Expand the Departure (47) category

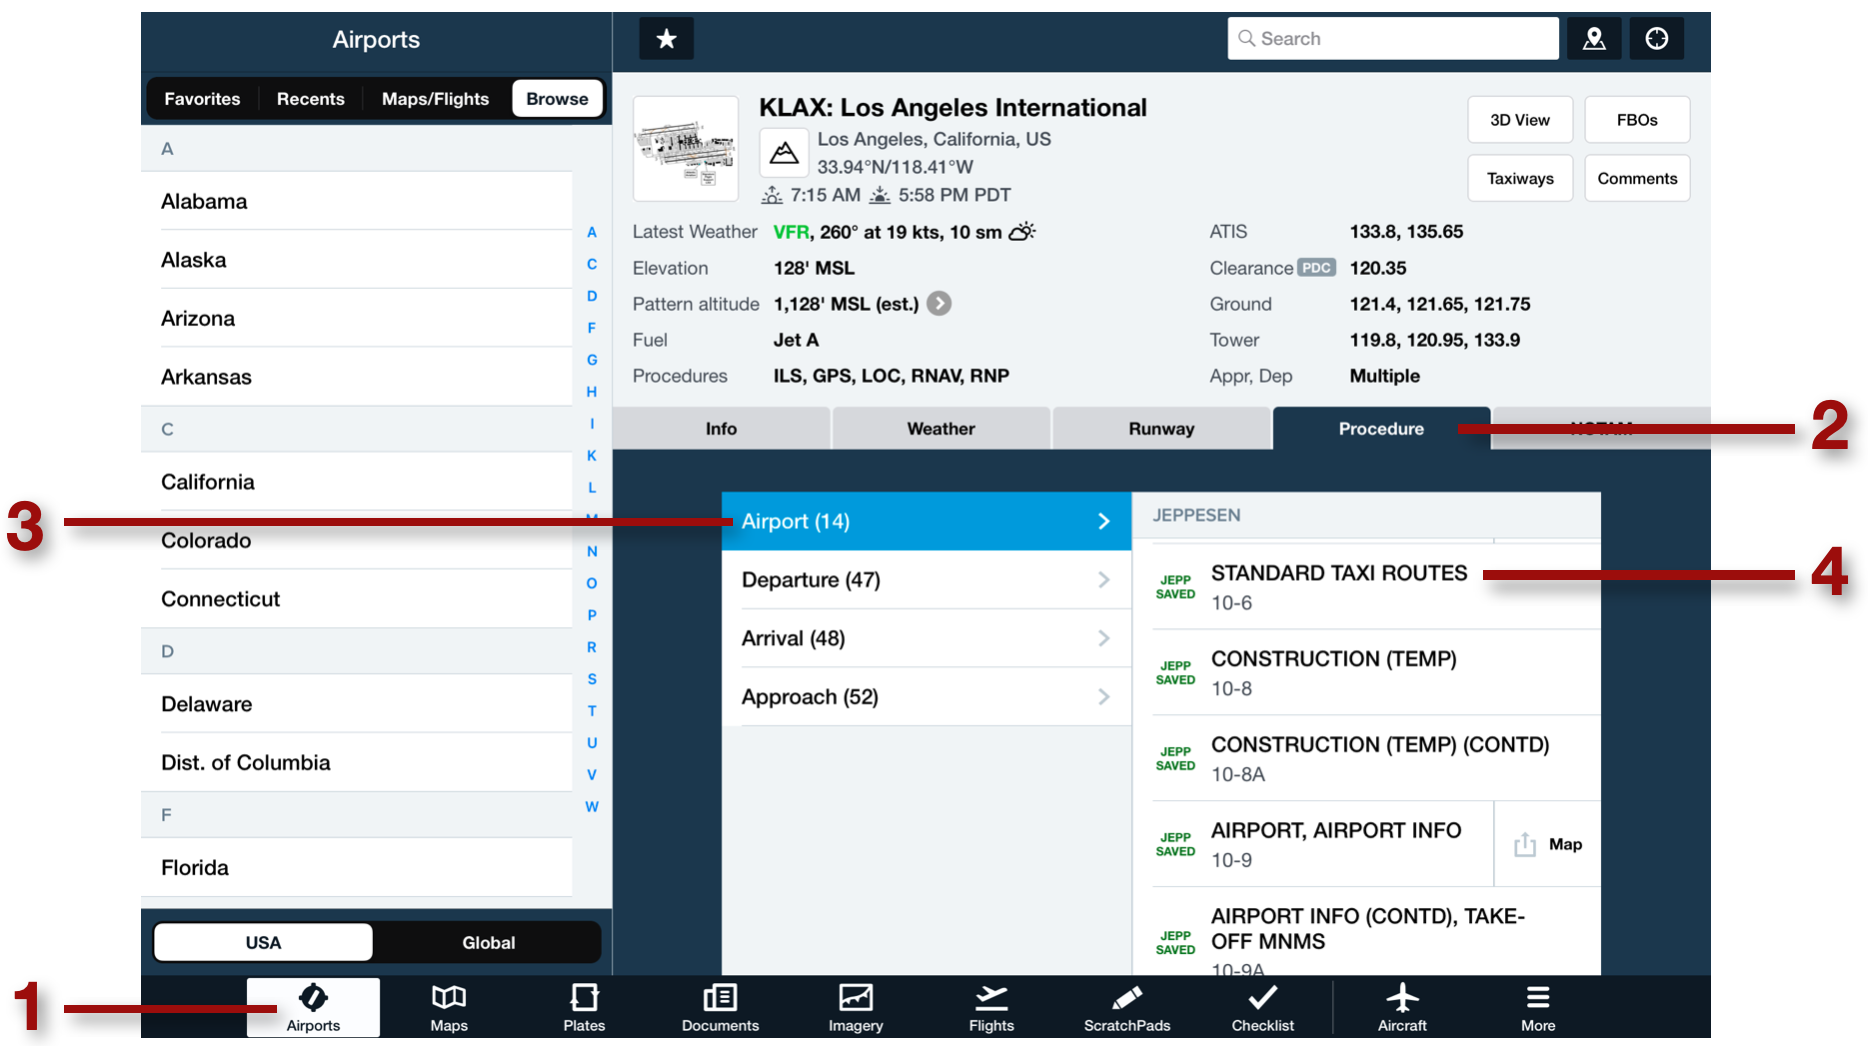click(x=926, y=580)
